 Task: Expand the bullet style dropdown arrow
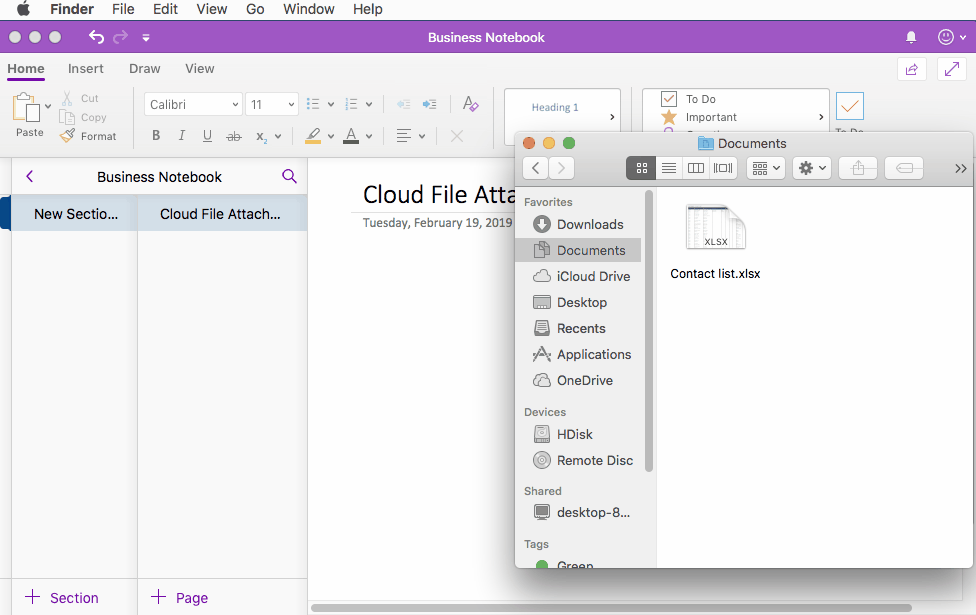tap(331, 104)
